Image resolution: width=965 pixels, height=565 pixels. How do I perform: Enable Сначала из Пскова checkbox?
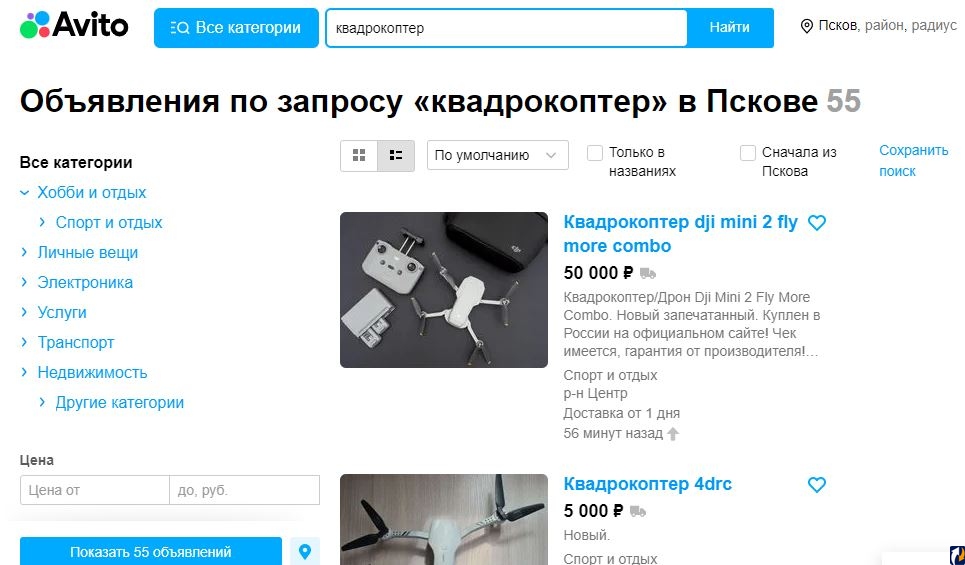pyautogui.click(x=747, y=153)
